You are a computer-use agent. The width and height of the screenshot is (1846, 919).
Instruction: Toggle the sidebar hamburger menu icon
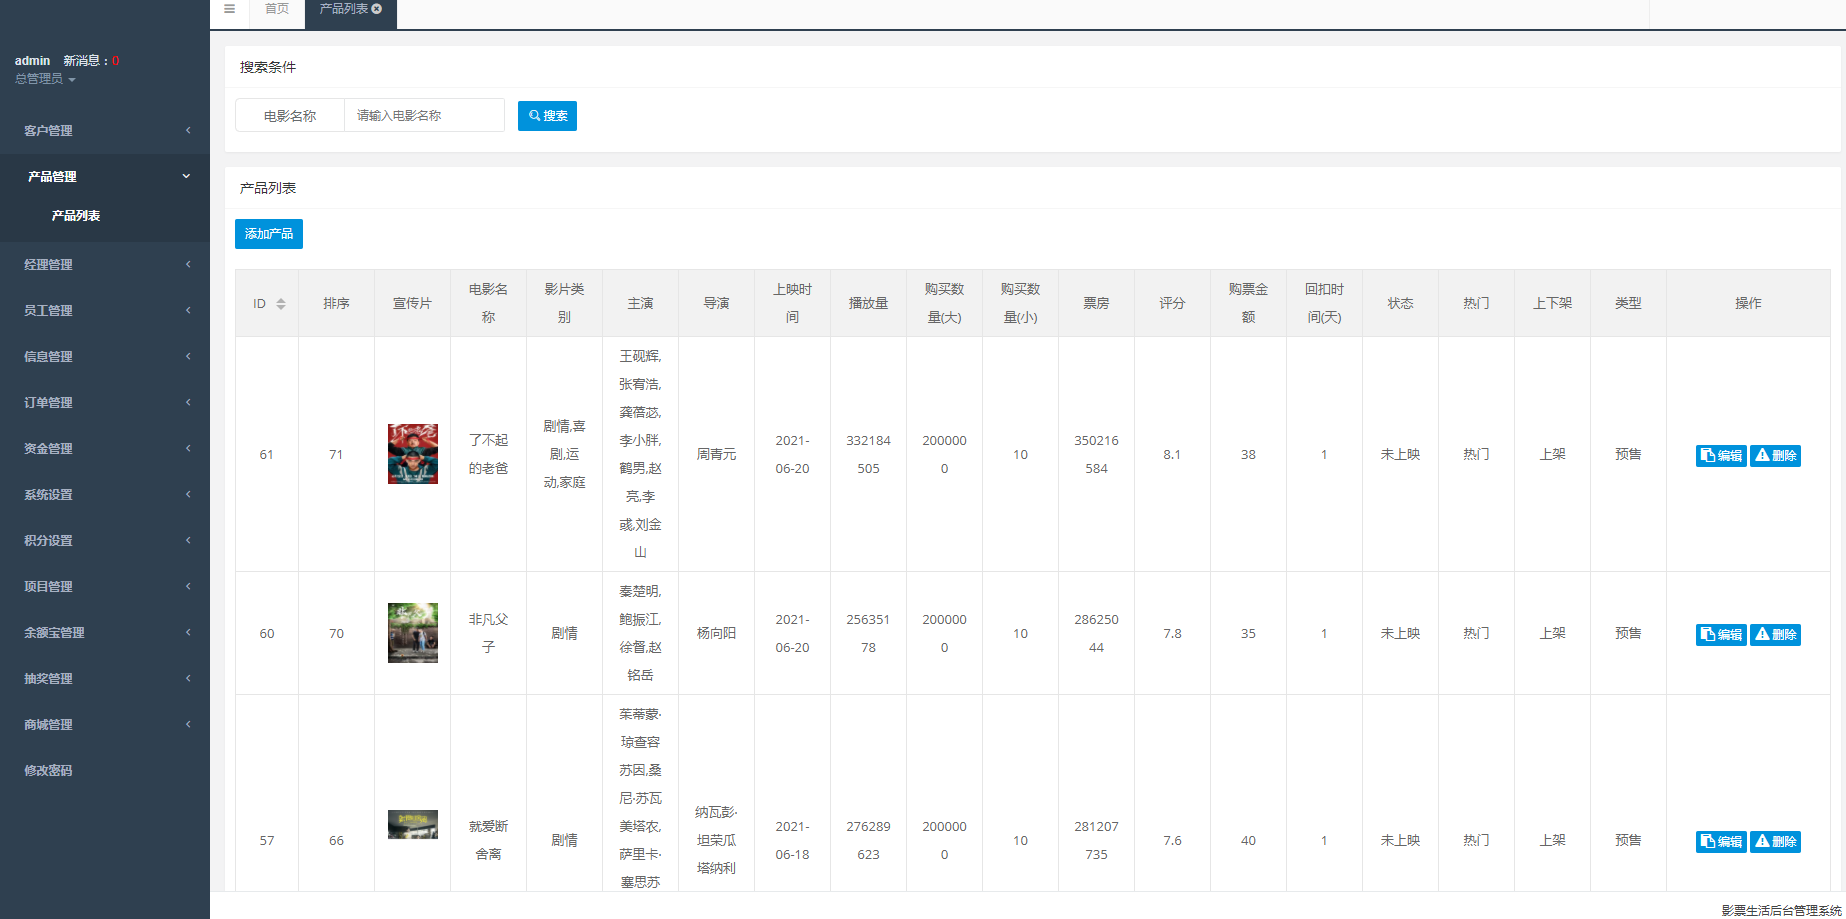click(229, 9)
